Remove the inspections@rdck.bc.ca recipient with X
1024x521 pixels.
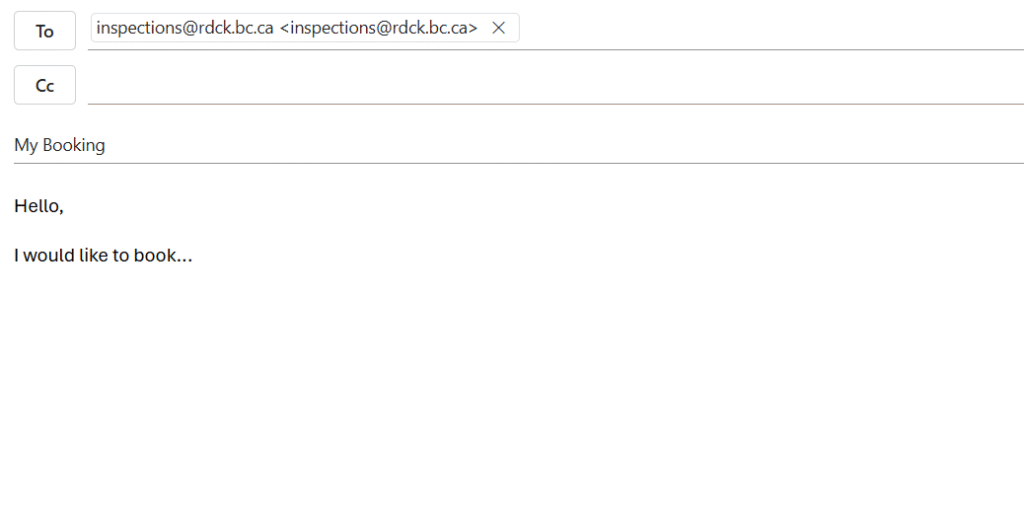coord(499,28)
